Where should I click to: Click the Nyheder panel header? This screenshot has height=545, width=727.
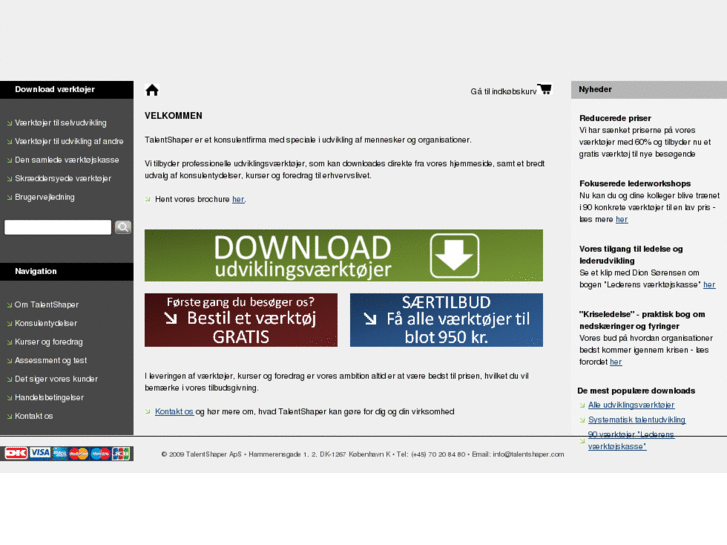tap(649, 90)
